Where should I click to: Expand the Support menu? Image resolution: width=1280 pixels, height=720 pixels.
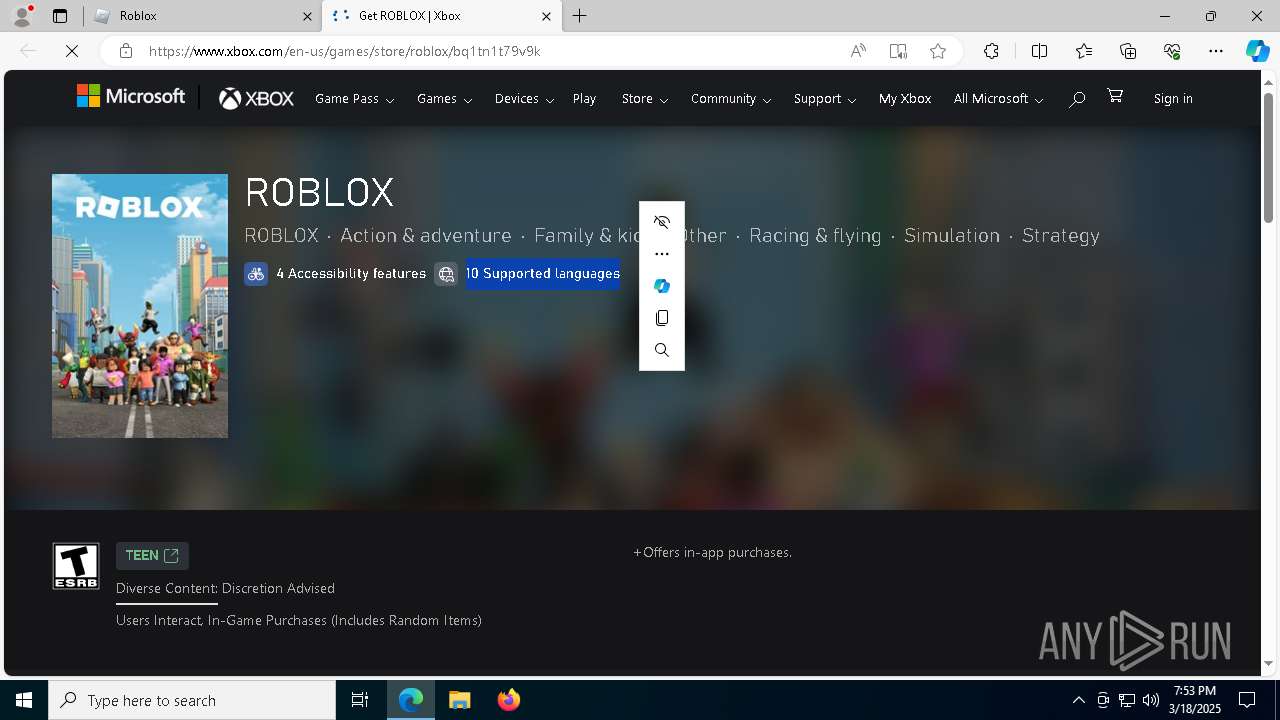point(825,99)
